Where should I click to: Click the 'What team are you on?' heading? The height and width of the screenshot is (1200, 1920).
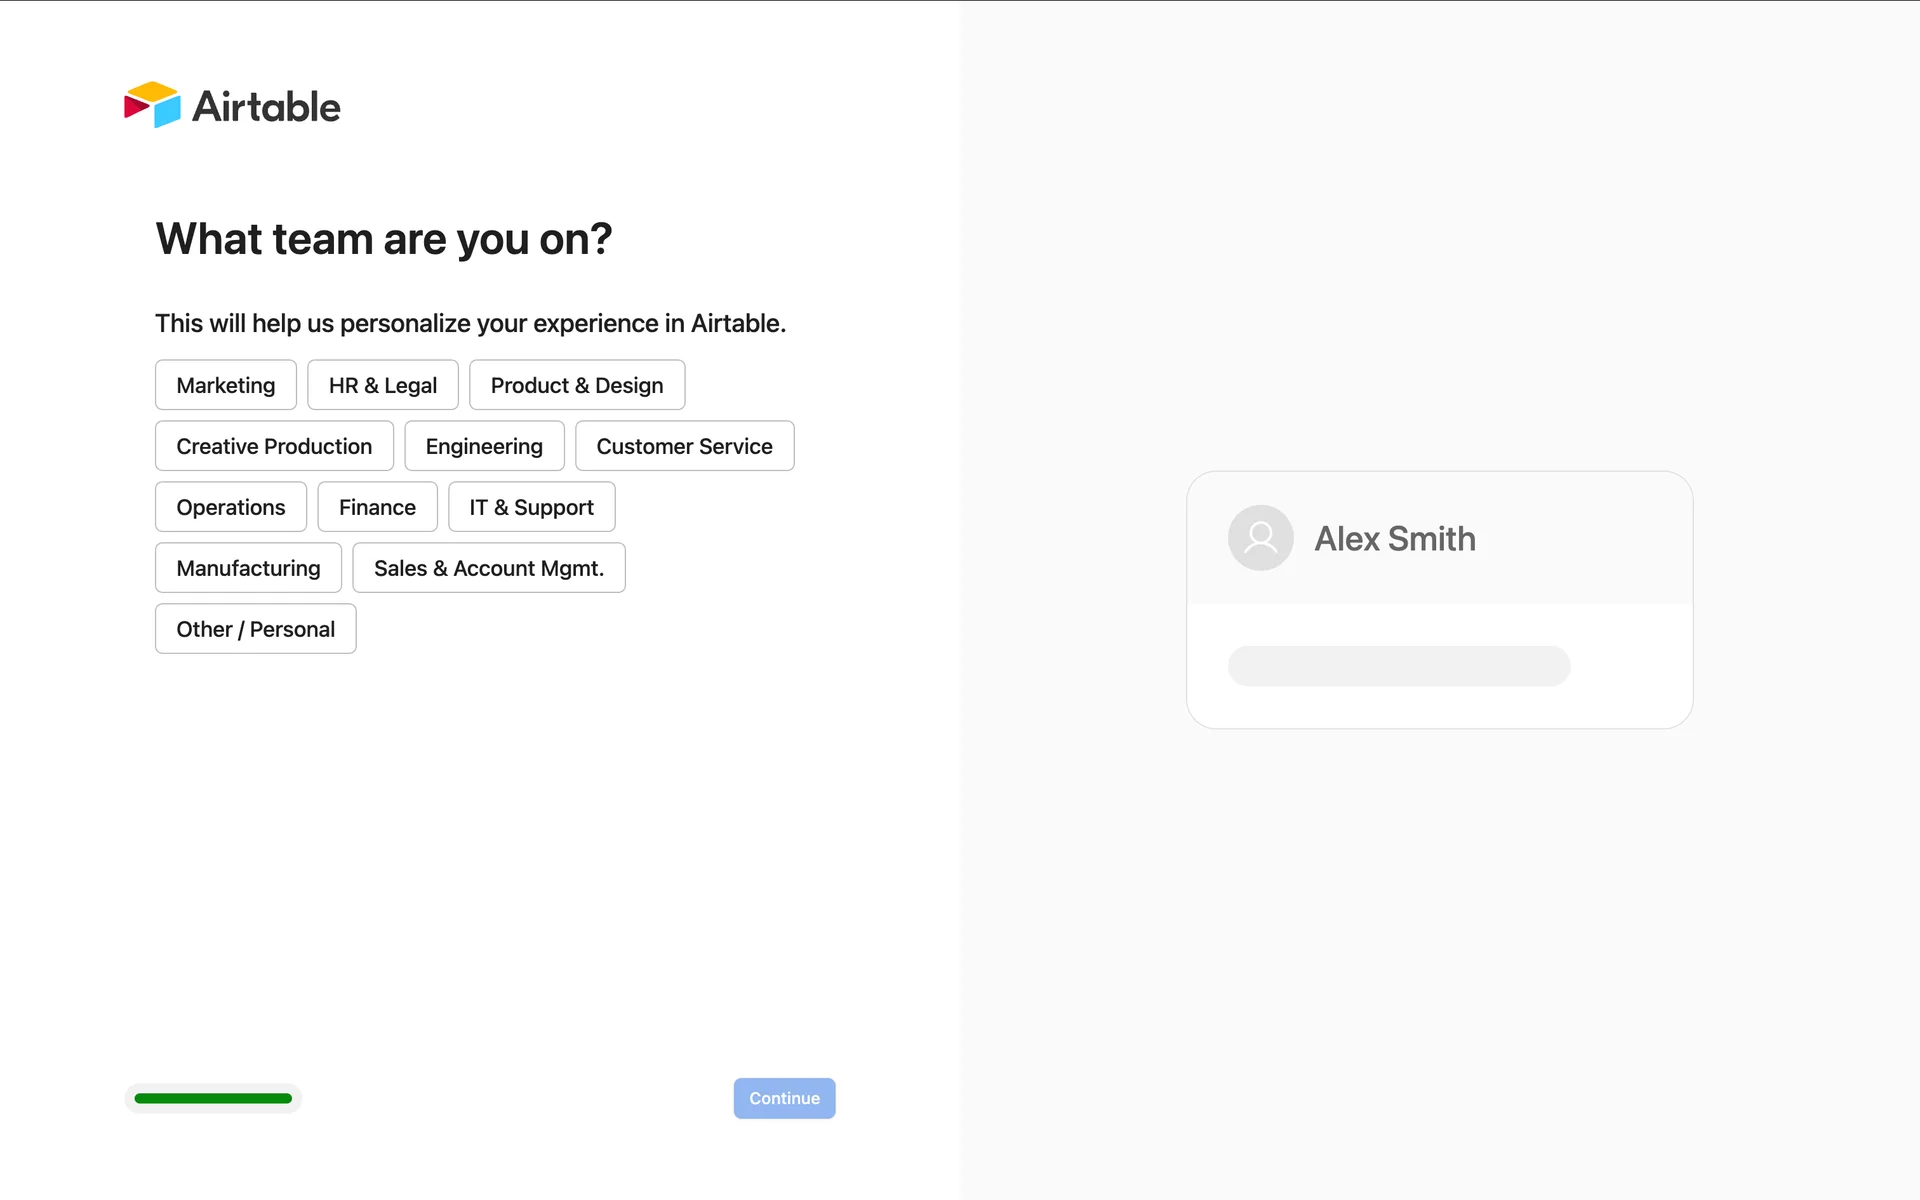tap(384, 239)
